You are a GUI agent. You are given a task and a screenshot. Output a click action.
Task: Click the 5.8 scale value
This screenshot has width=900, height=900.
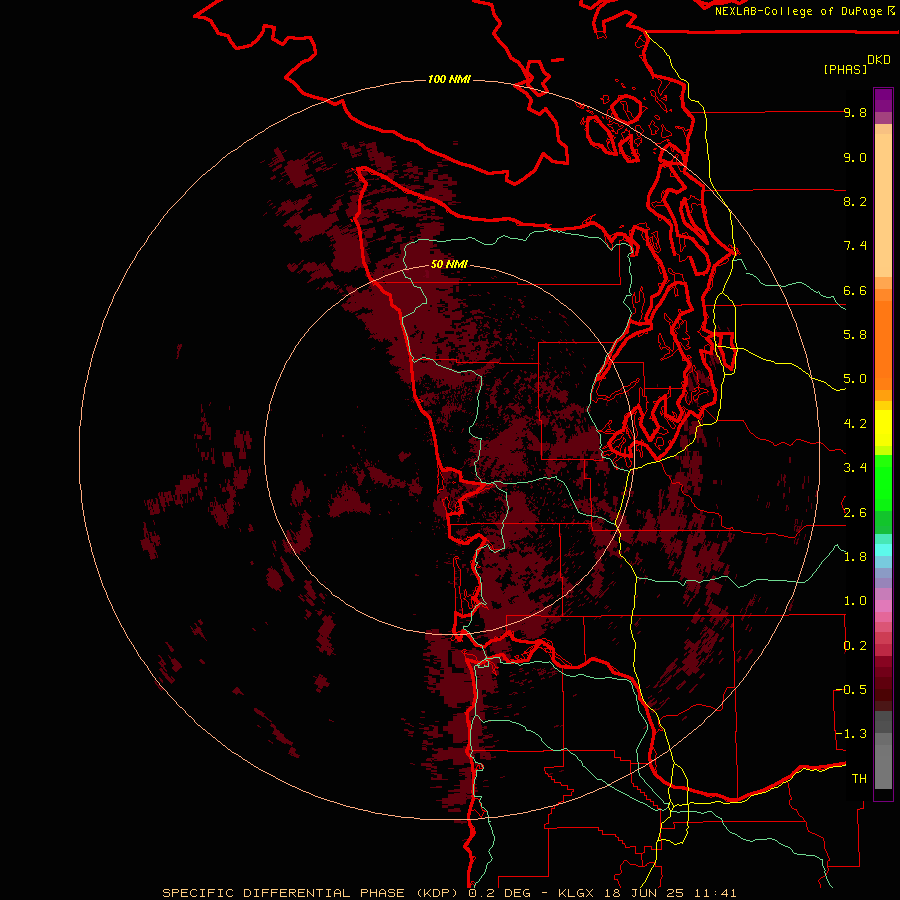(855, 335)
